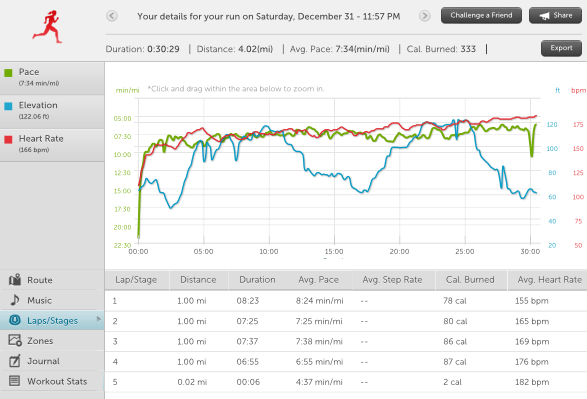Screen dimensions: 587x399
Task: Click the red runner logo
Action: click(47, 27)
